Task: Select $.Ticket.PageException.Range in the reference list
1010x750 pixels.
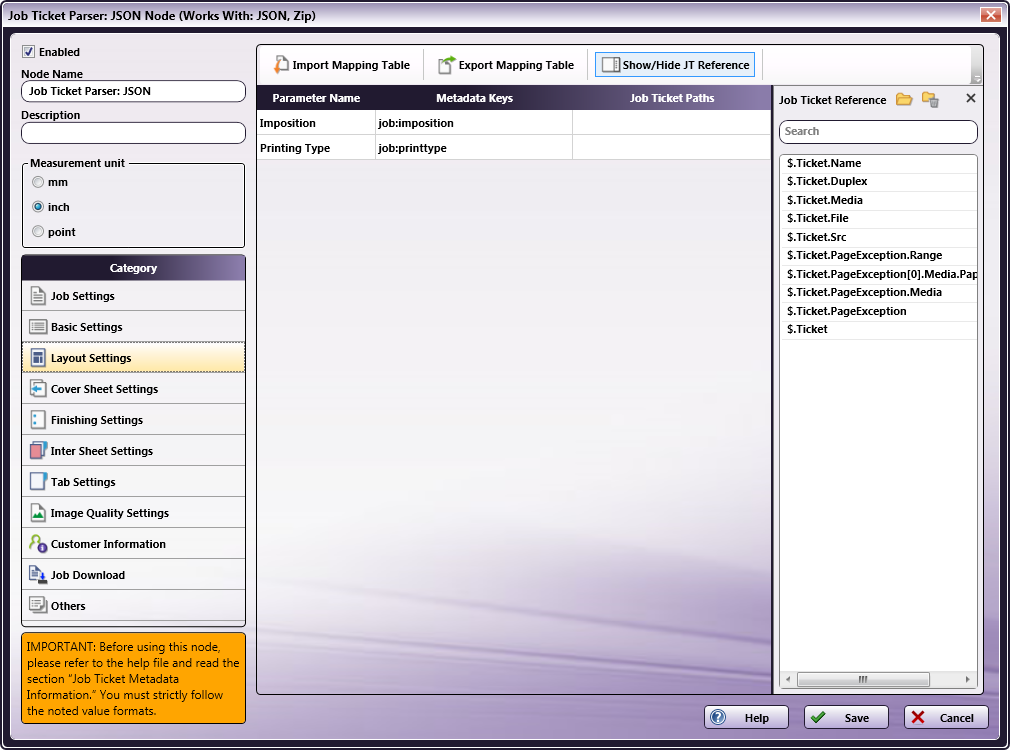Action: click(878, 255)
